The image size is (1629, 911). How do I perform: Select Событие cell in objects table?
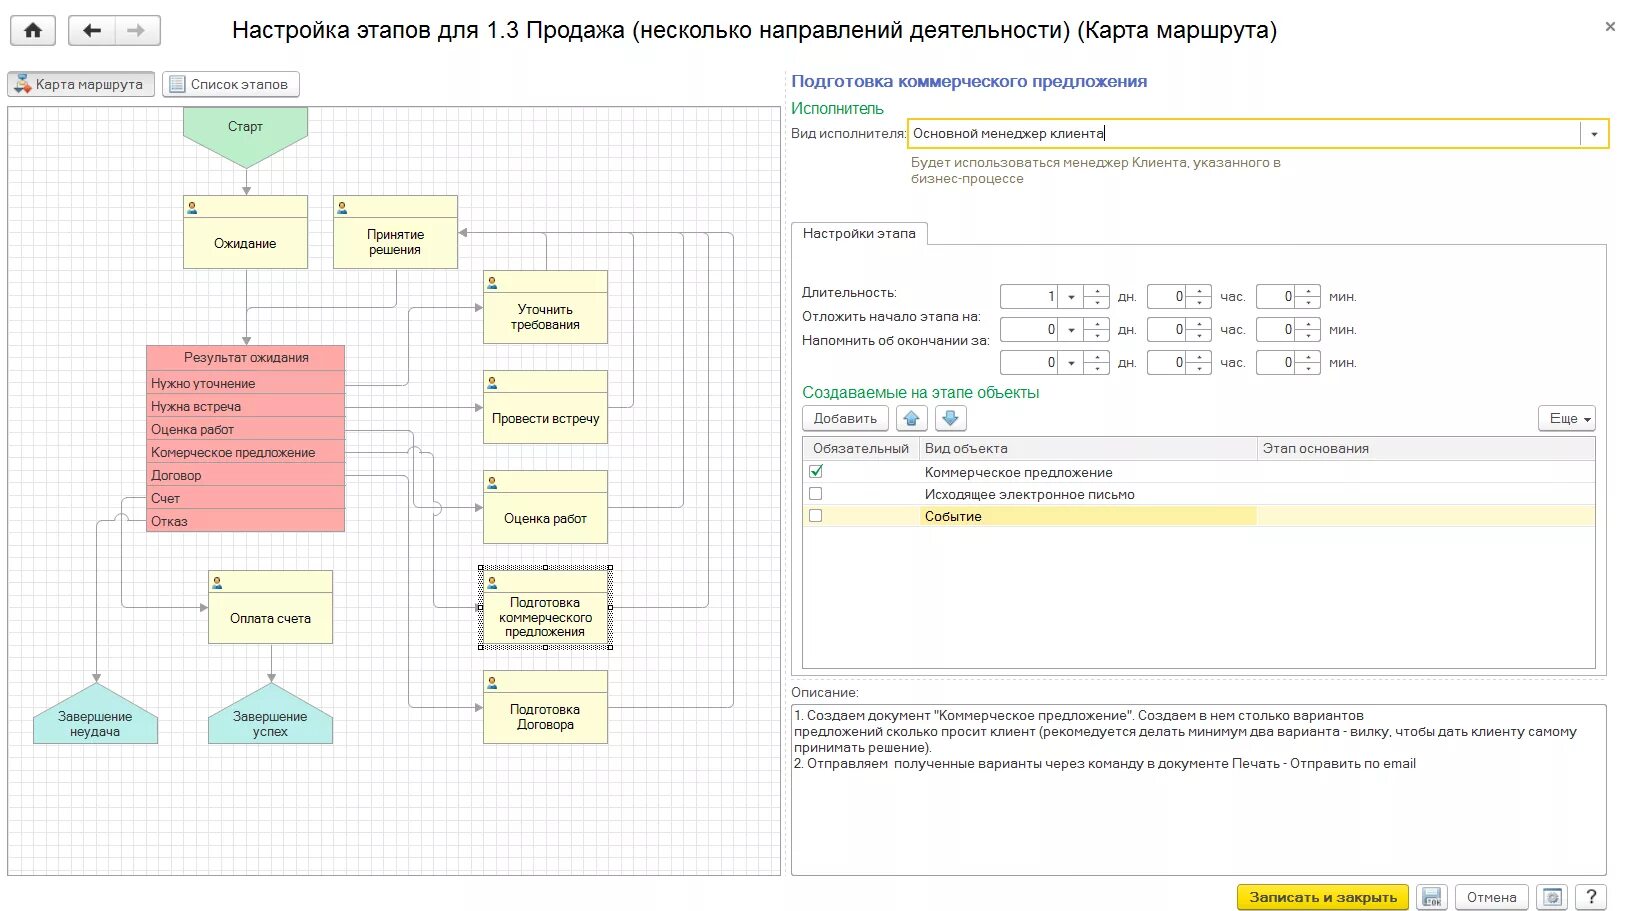click(1088, 516)
